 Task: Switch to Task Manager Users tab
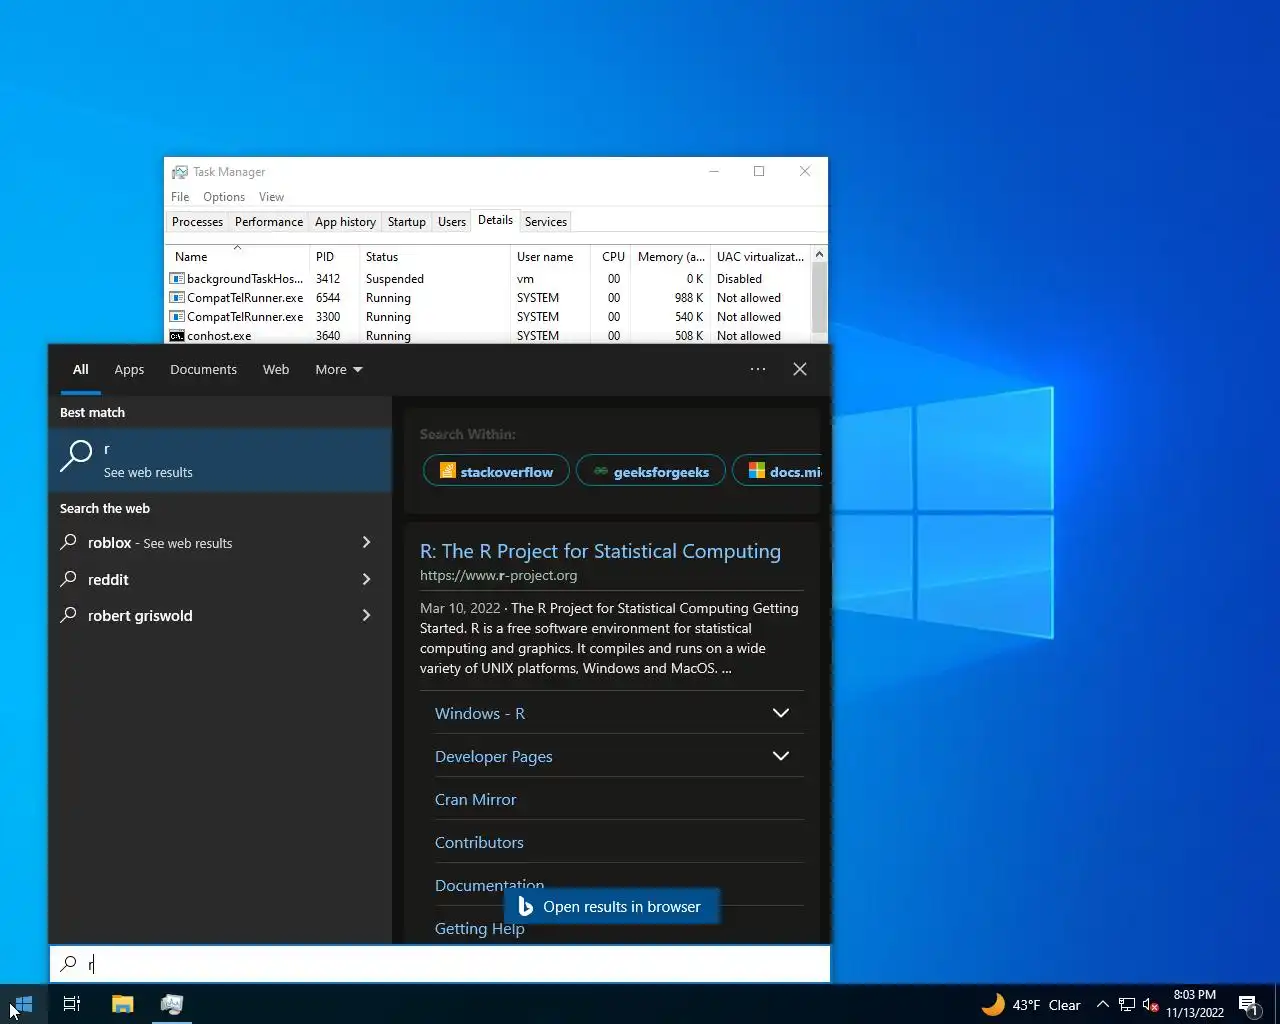[452, 222]
